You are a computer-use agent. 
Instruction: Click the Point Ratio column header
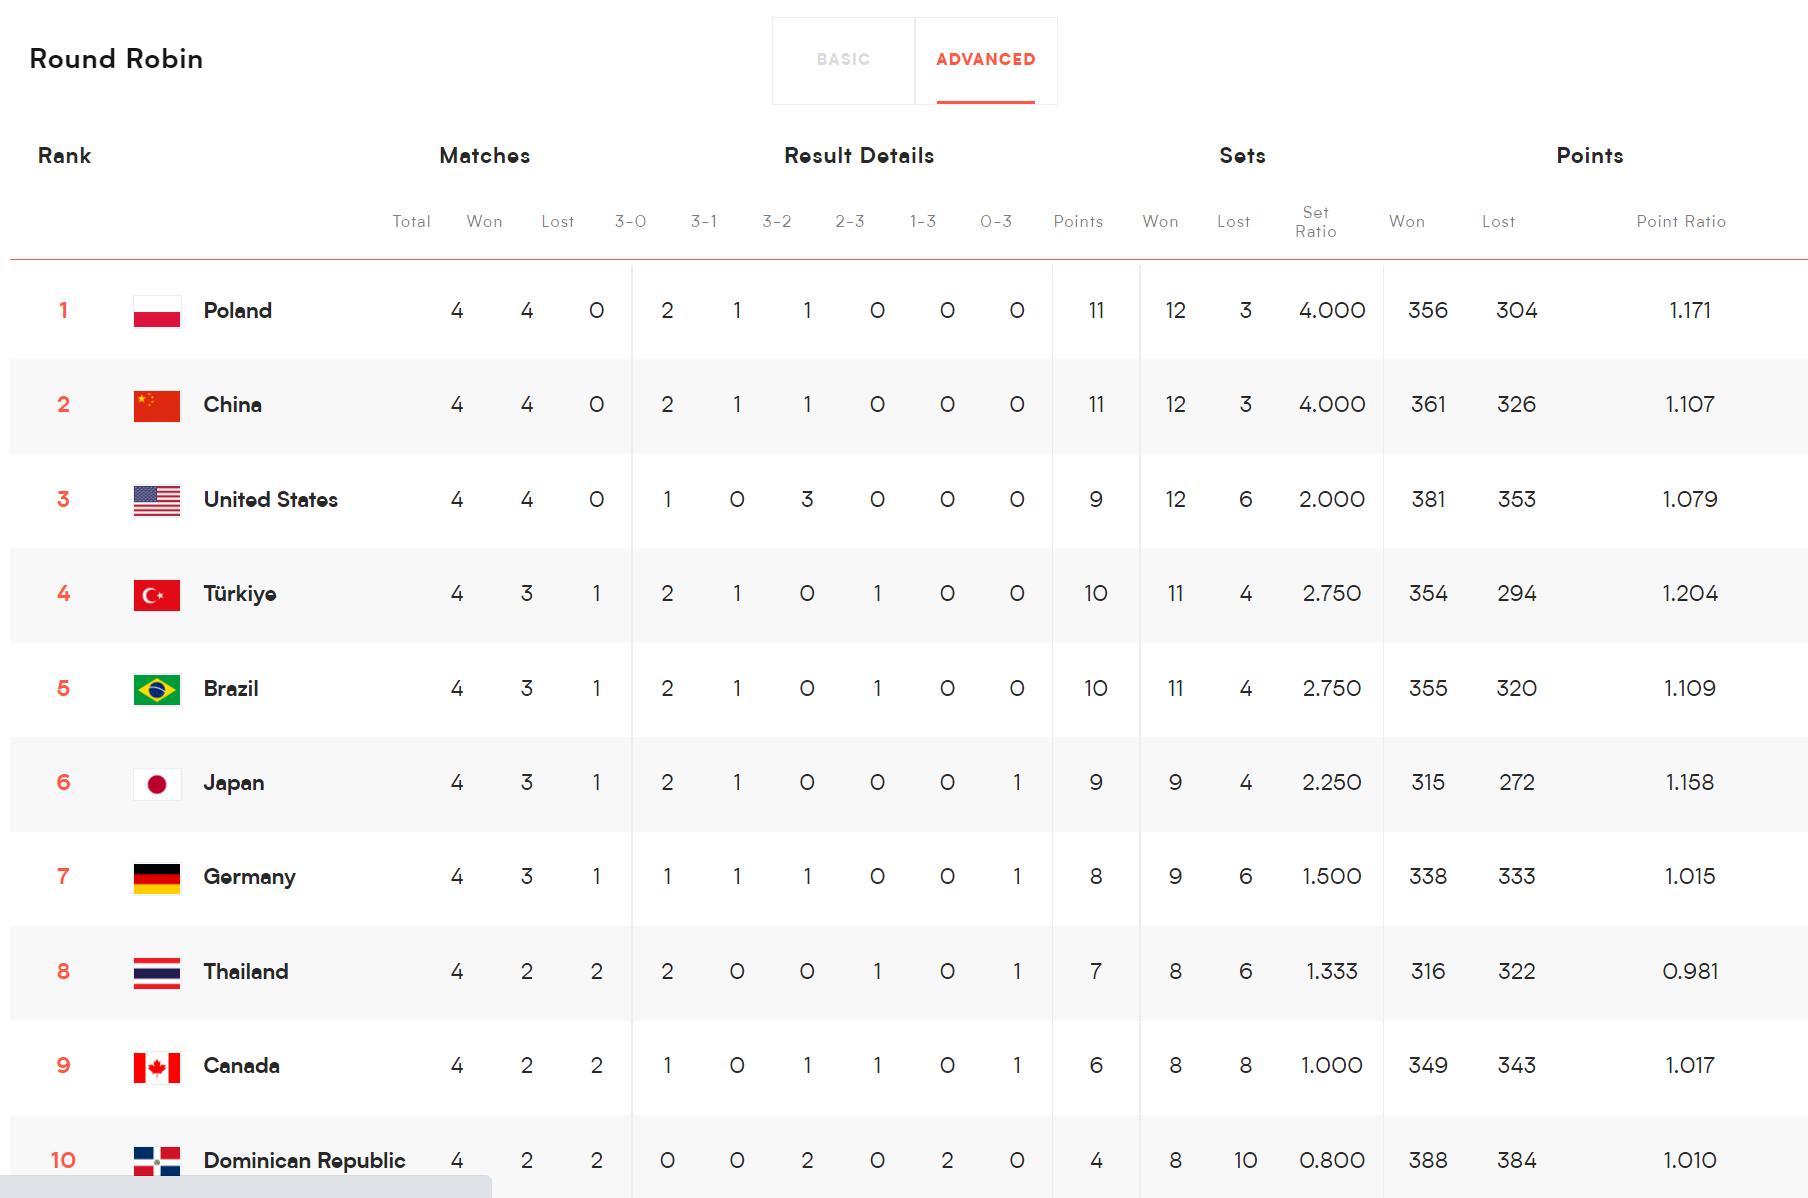coord(1681,222)
